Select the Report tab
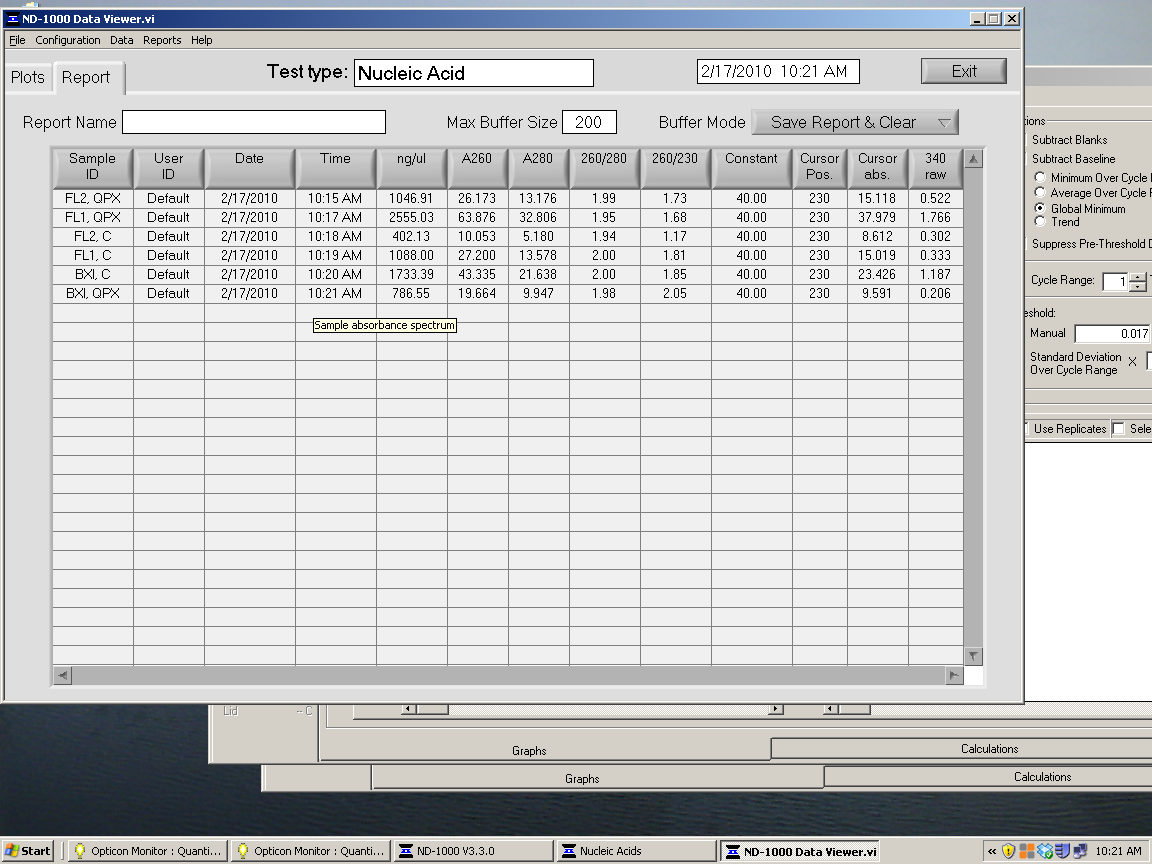The height and width of the screenshot is (864, 1152). (x=86, y=77)
